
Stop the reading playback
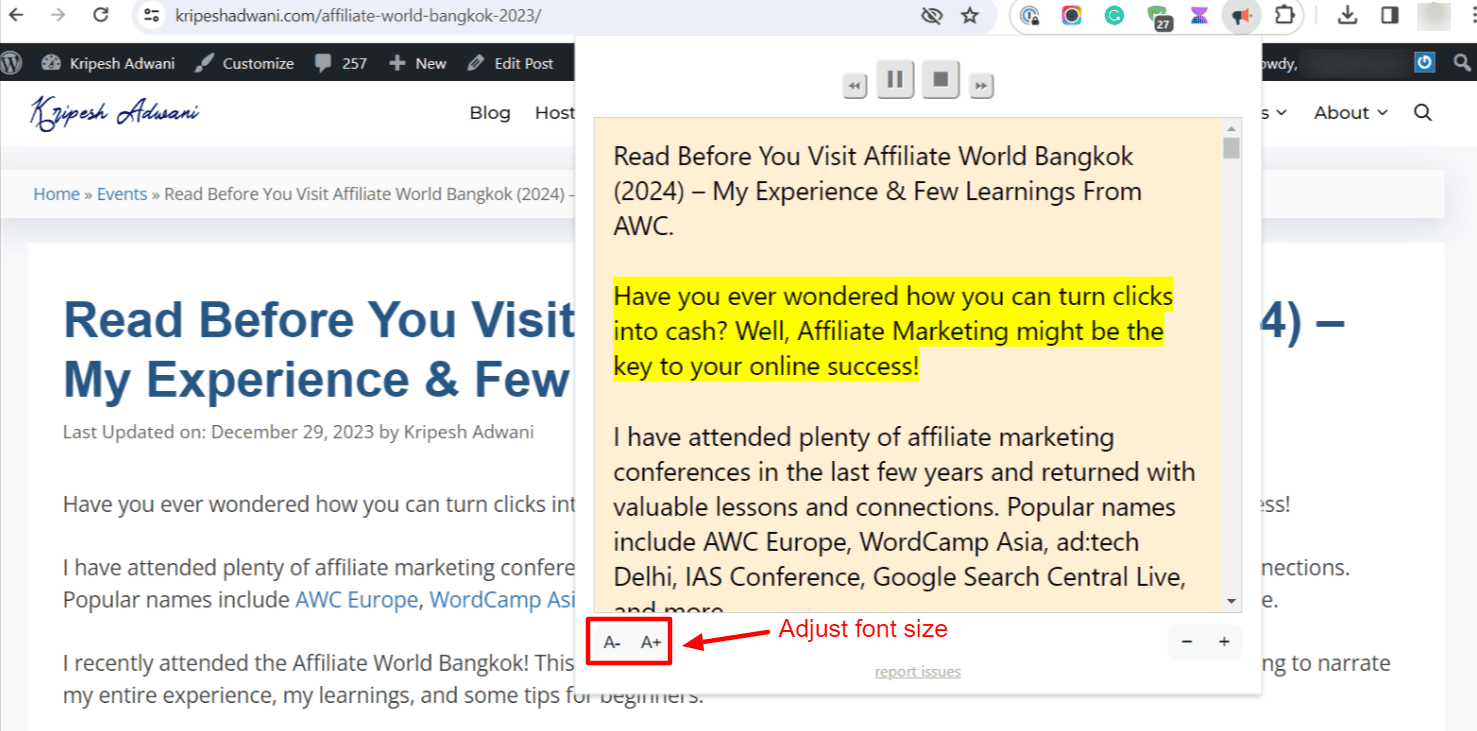941,79
